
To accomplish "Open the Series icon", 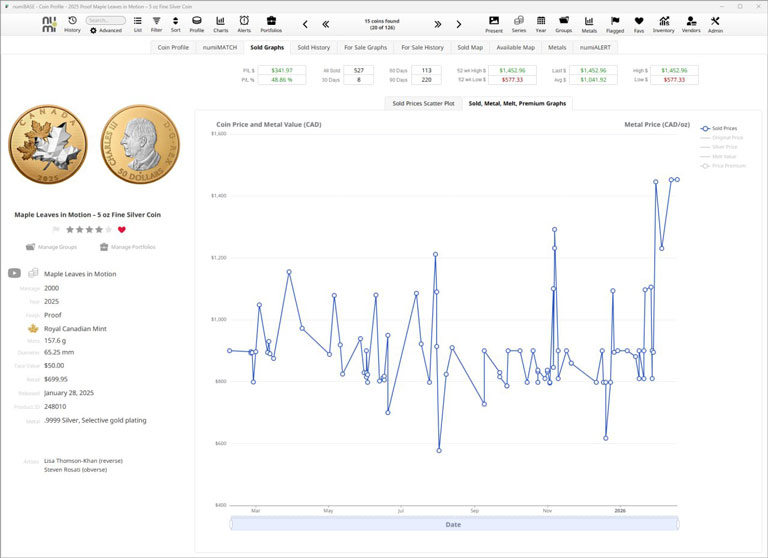I will (519, 24).
